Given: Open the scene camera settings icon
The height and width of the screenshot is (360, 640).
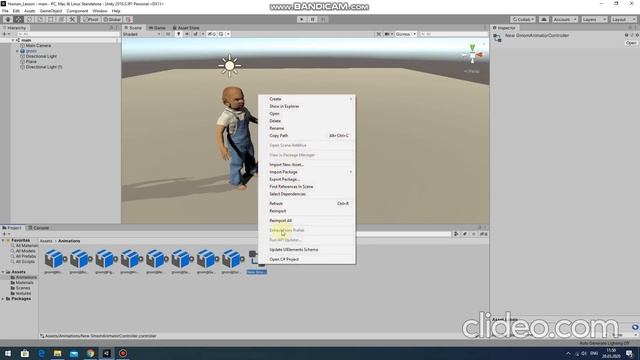Looking at the screenshot, I should pos(387,34).
